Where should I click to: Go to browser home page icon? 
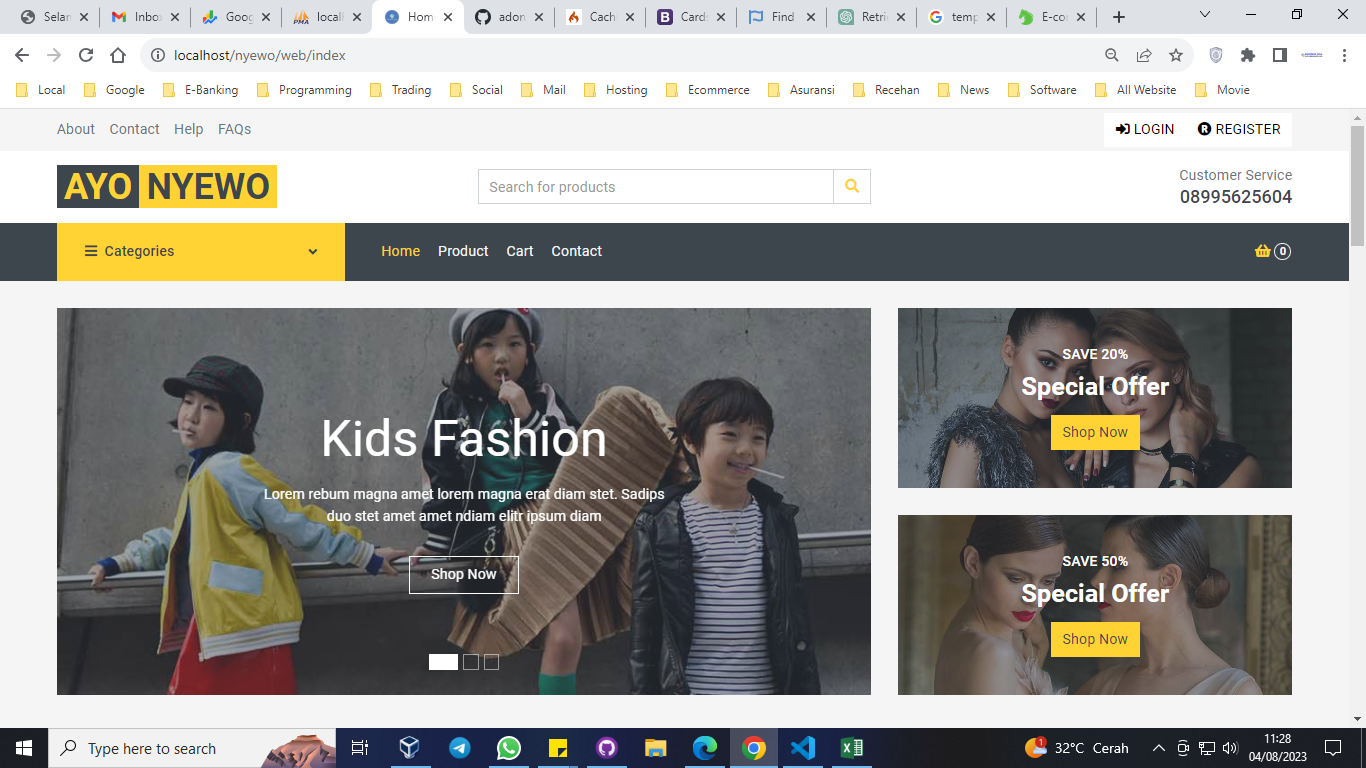(118, 55)
